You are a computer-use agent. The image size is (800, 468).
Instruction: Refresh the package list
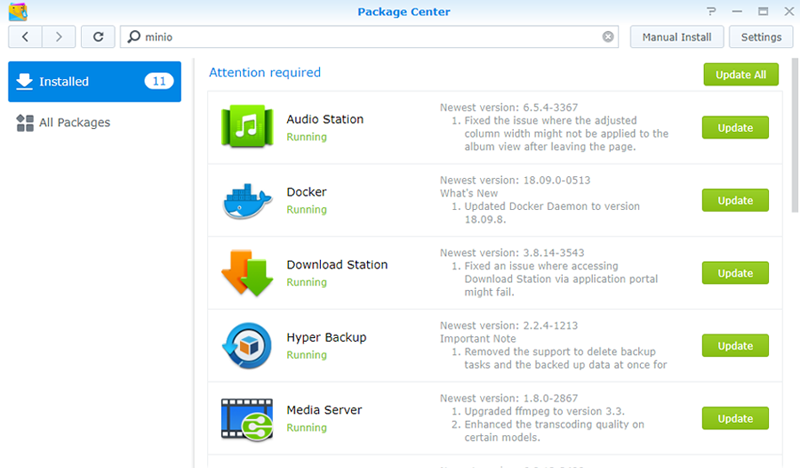(x=98, y=37)
